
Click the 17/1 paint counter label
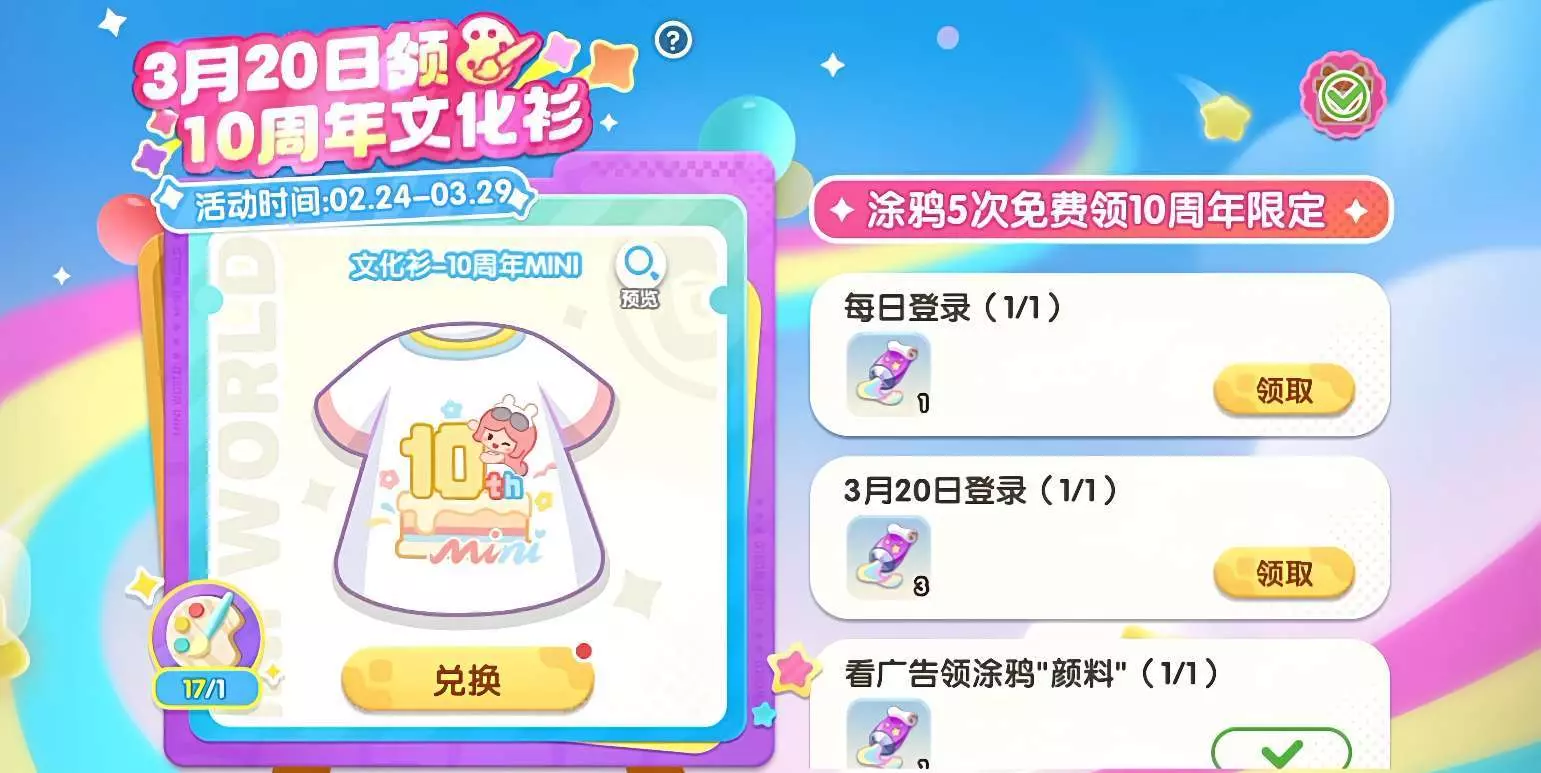tap(205, 689)
